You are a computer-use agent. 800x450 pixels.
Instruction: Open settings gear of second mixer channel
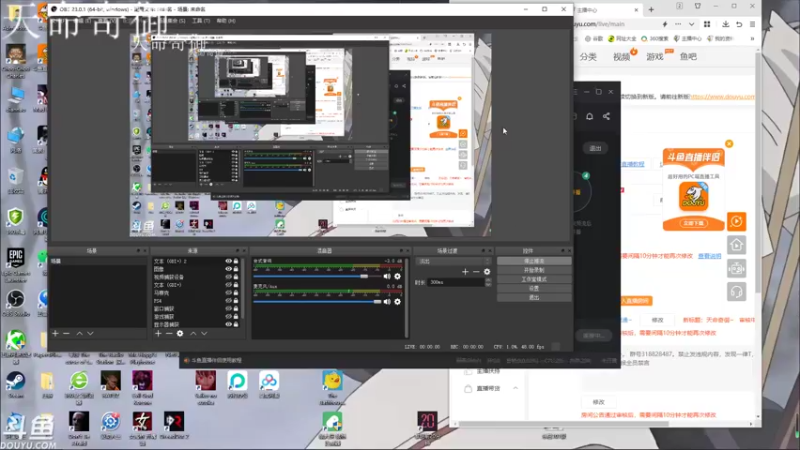coord(397,302)
